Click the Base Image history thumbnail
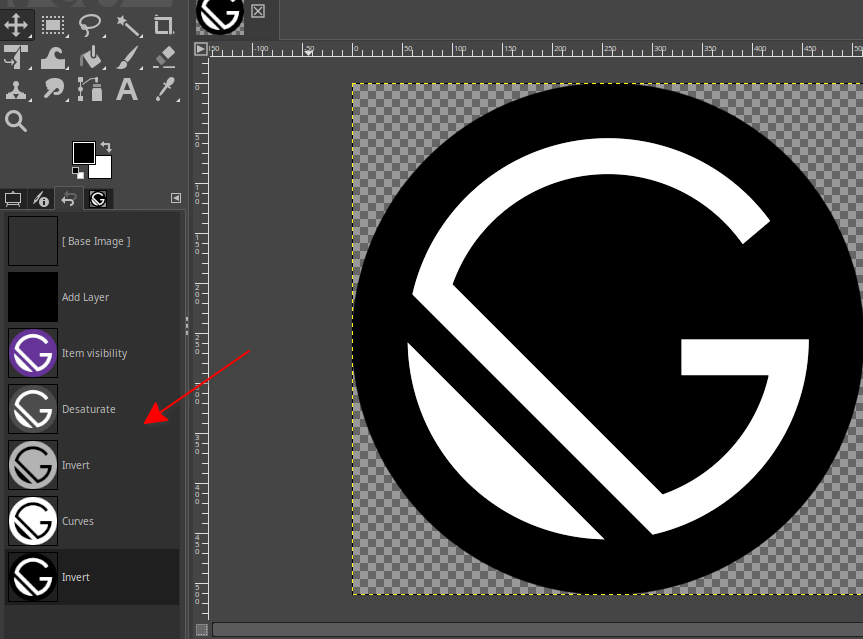Image resolution: width=863 pixels, height=639 pixels. [33, 241]
